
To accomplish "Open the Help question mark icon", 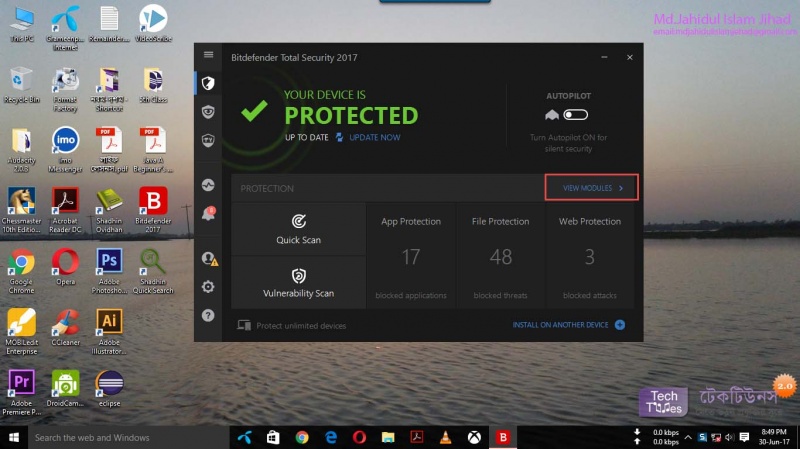I will [208, 315].
